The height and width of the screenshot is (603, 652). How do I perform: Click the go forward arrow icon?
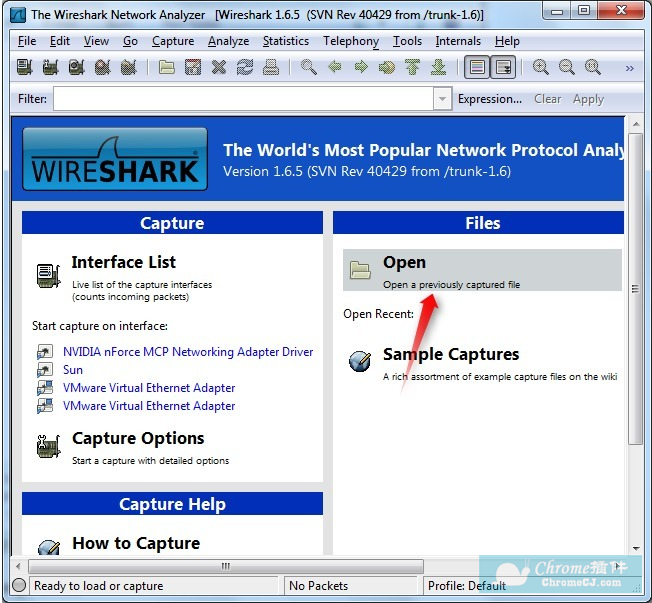tap(361, 67)
